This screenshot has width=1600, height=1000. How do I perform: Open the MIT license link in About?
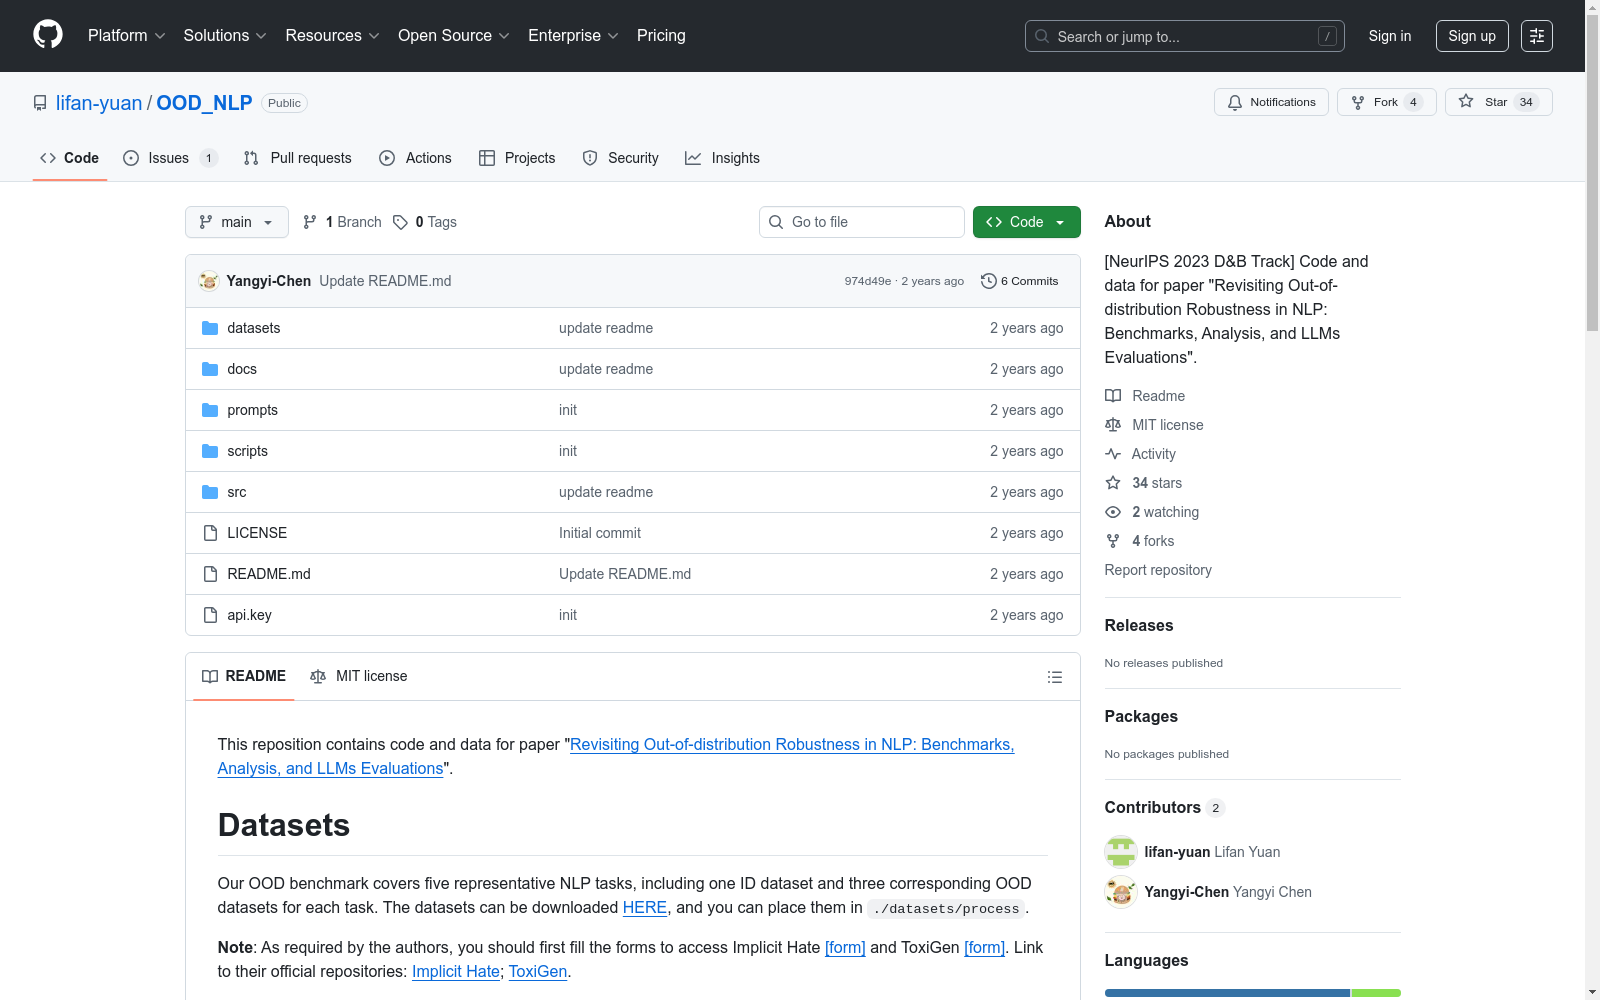pos(1154,425)
